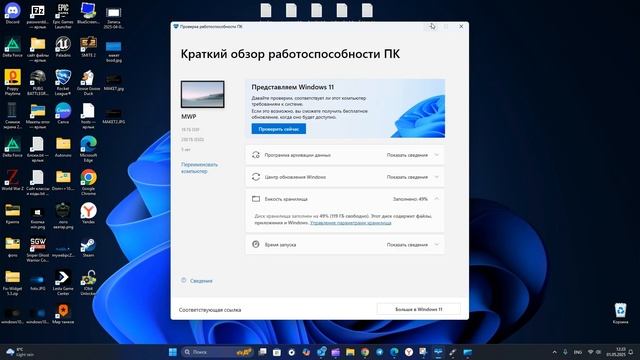Open Discord desktop shortcut
Image resolution: width=640 pixels, height=360 pixels.
pyautogui.click(x=13, y=13)
